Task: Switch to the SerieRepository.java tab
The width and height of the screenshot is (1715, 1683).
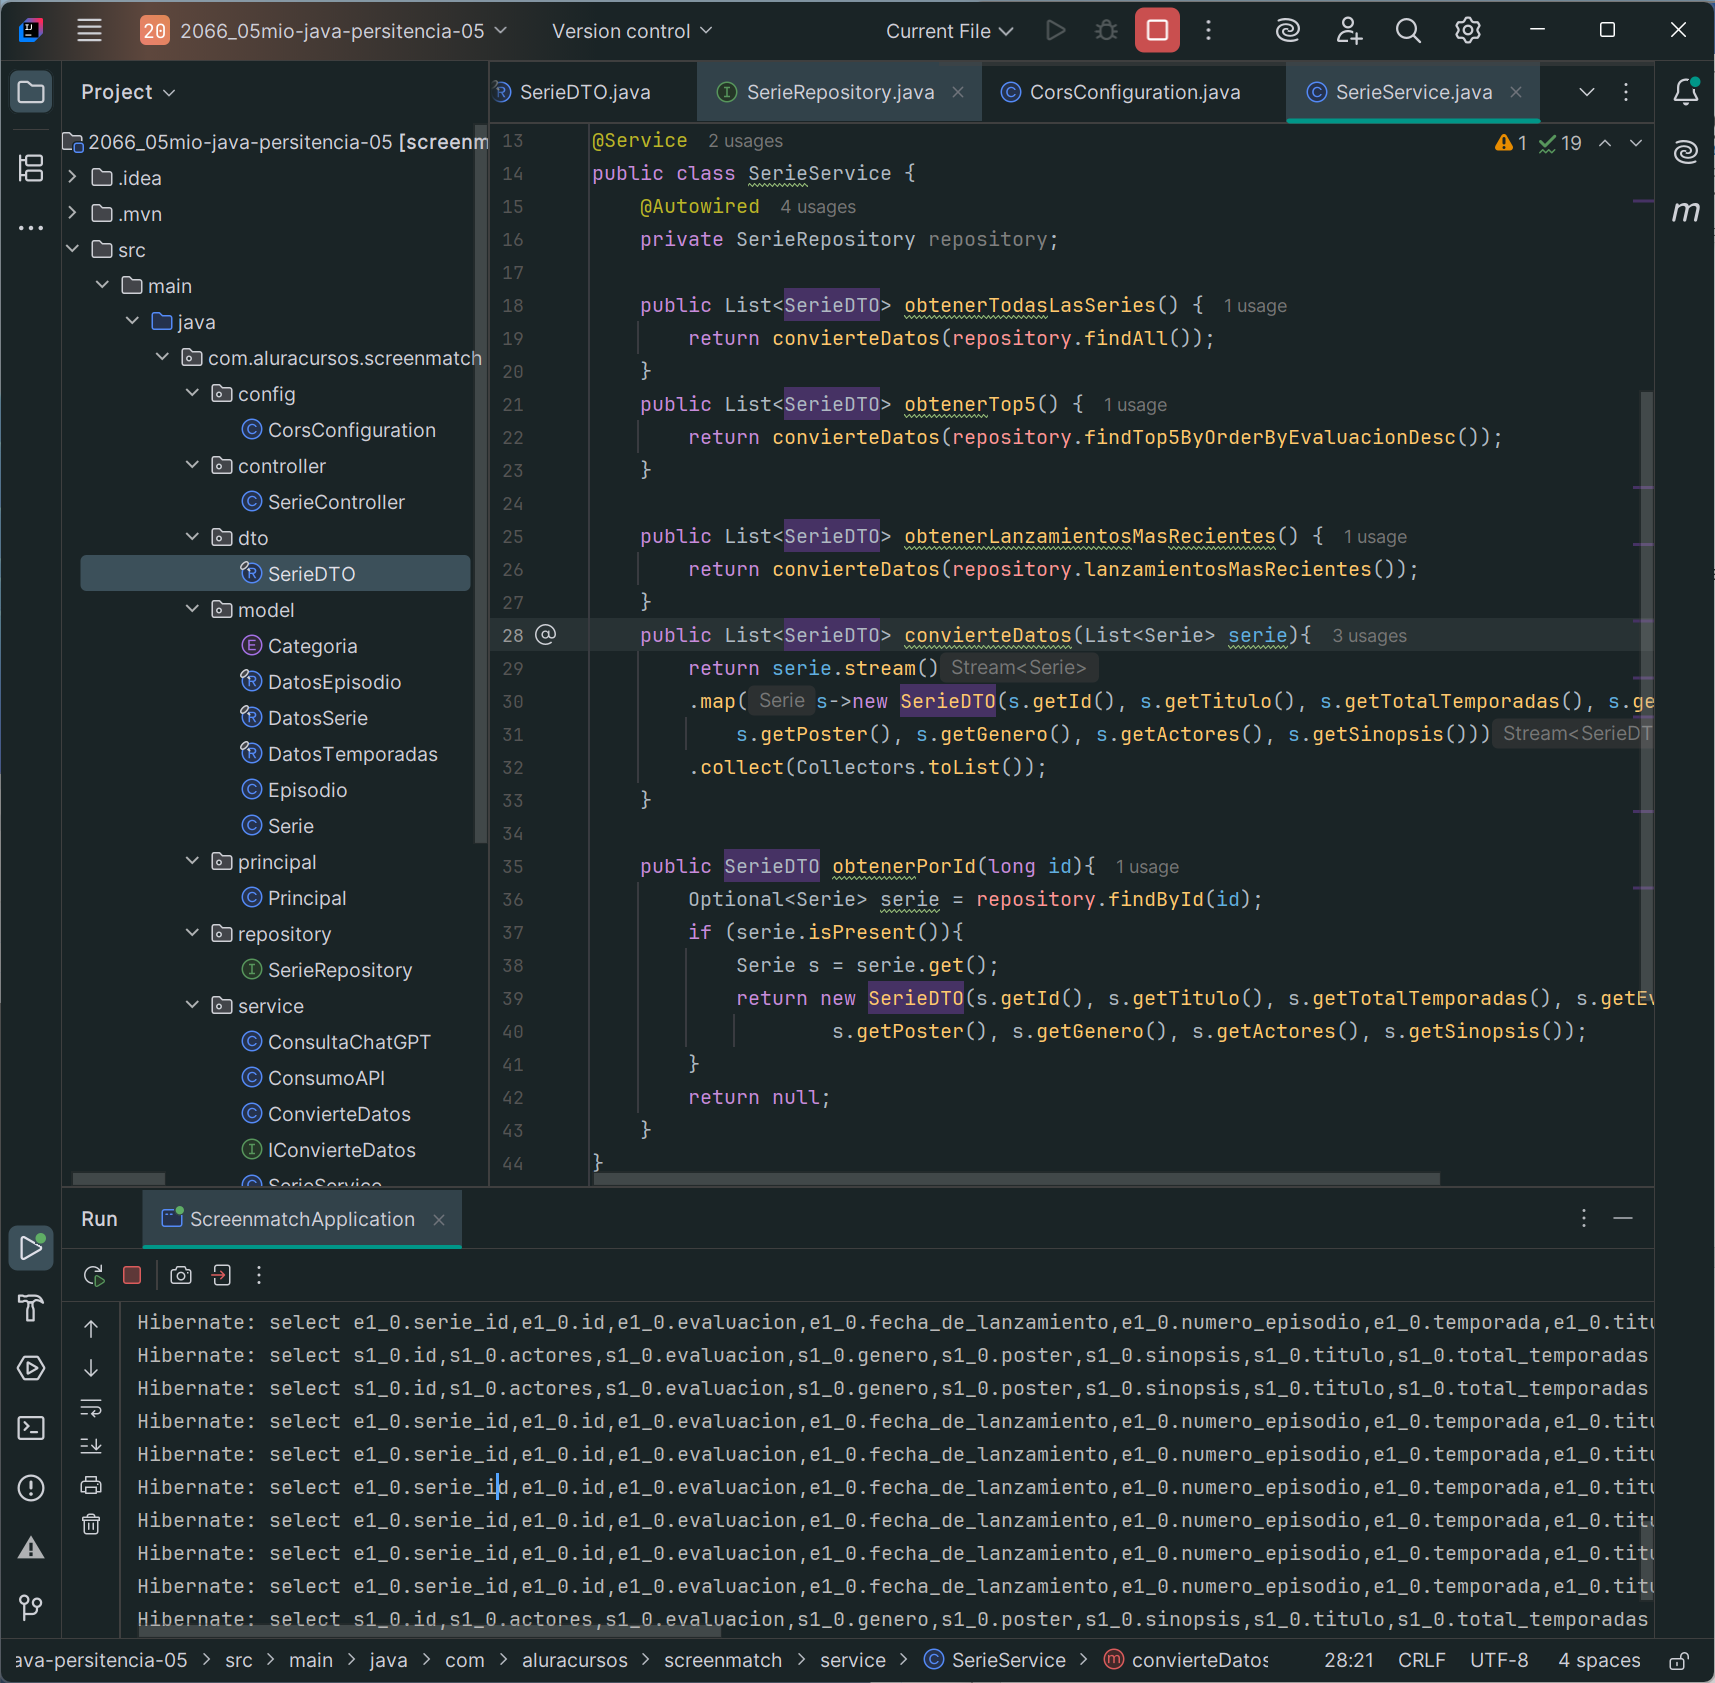Action: tap(840, 92)
